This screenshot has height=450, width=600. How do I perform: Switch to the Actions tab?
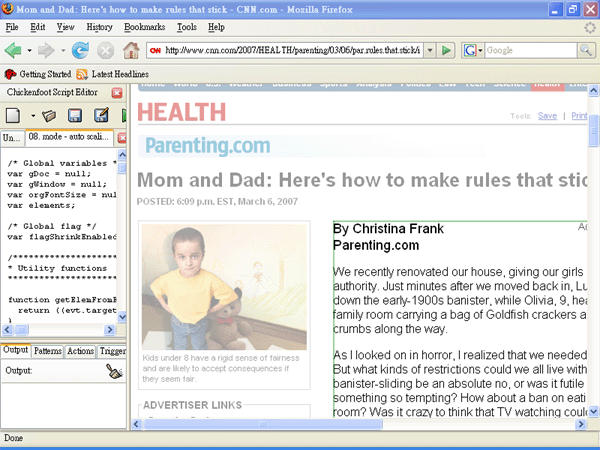[x=80, y=351]
